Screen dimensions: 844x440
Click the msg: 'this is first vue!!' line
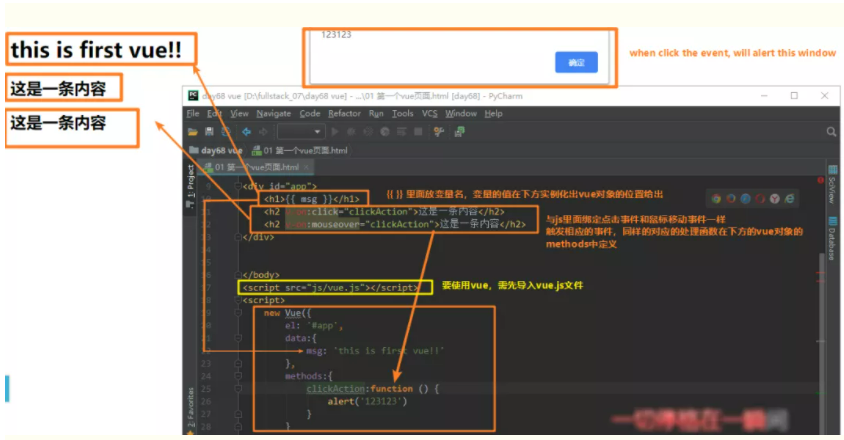375,351
